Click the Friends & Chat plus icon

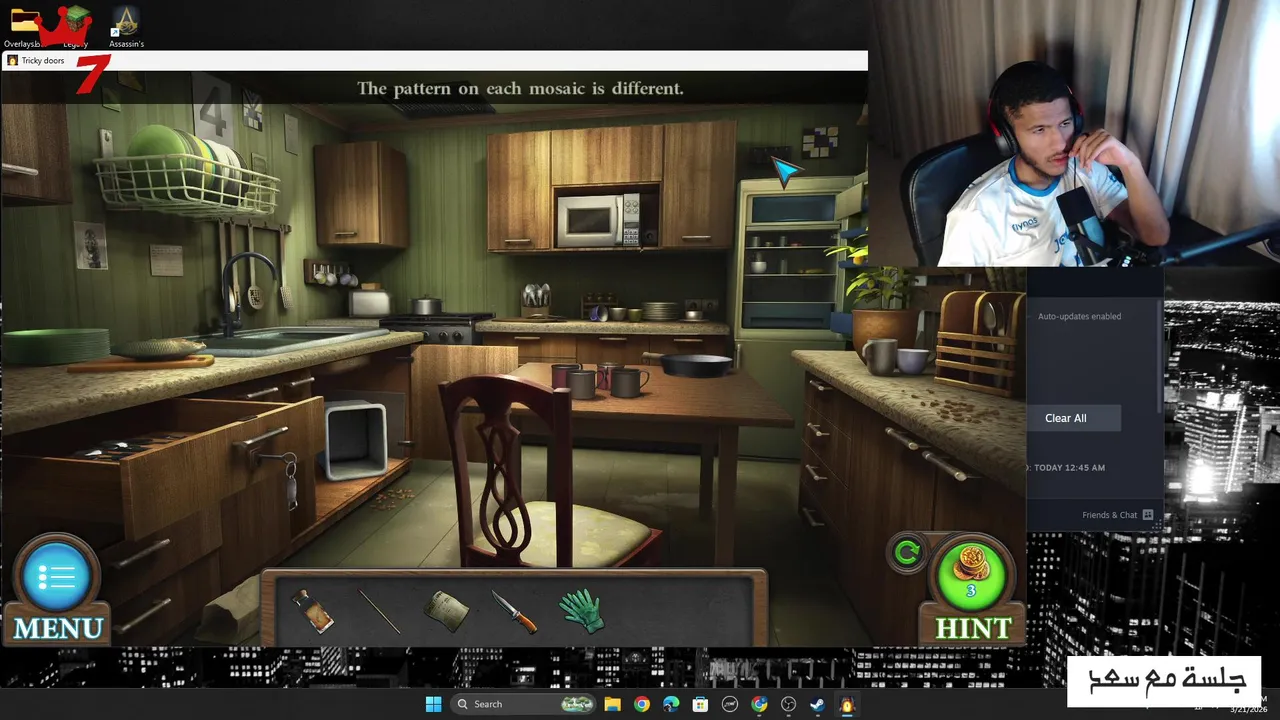tap(1147, 515)
